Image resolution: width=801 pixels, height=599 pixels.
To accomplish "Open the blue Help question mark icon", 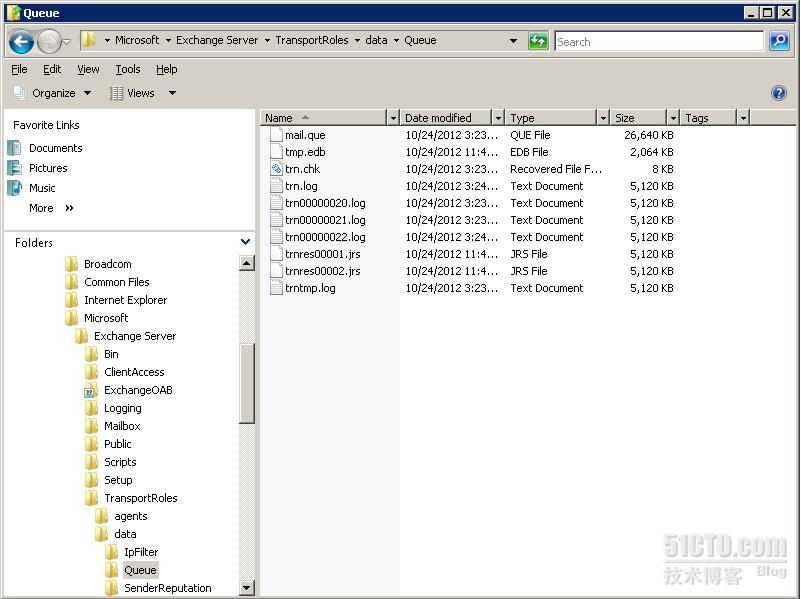I will point(779,93).
